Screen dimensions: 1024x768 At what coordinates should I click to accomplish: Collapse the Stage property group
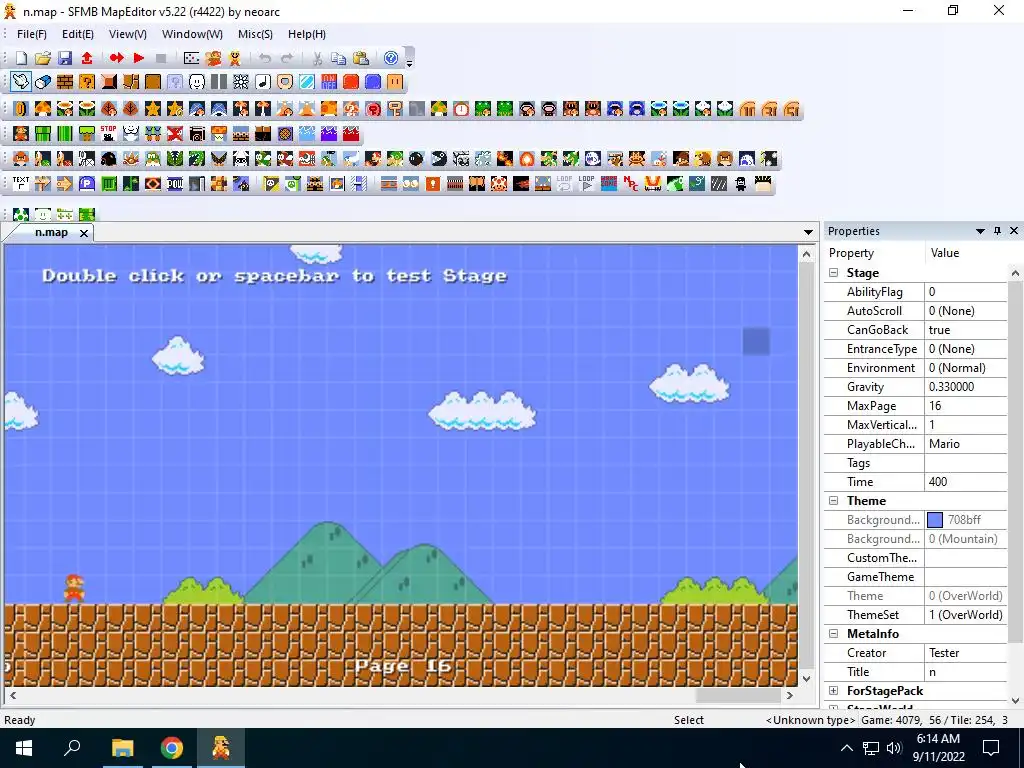tap(834, 273)
